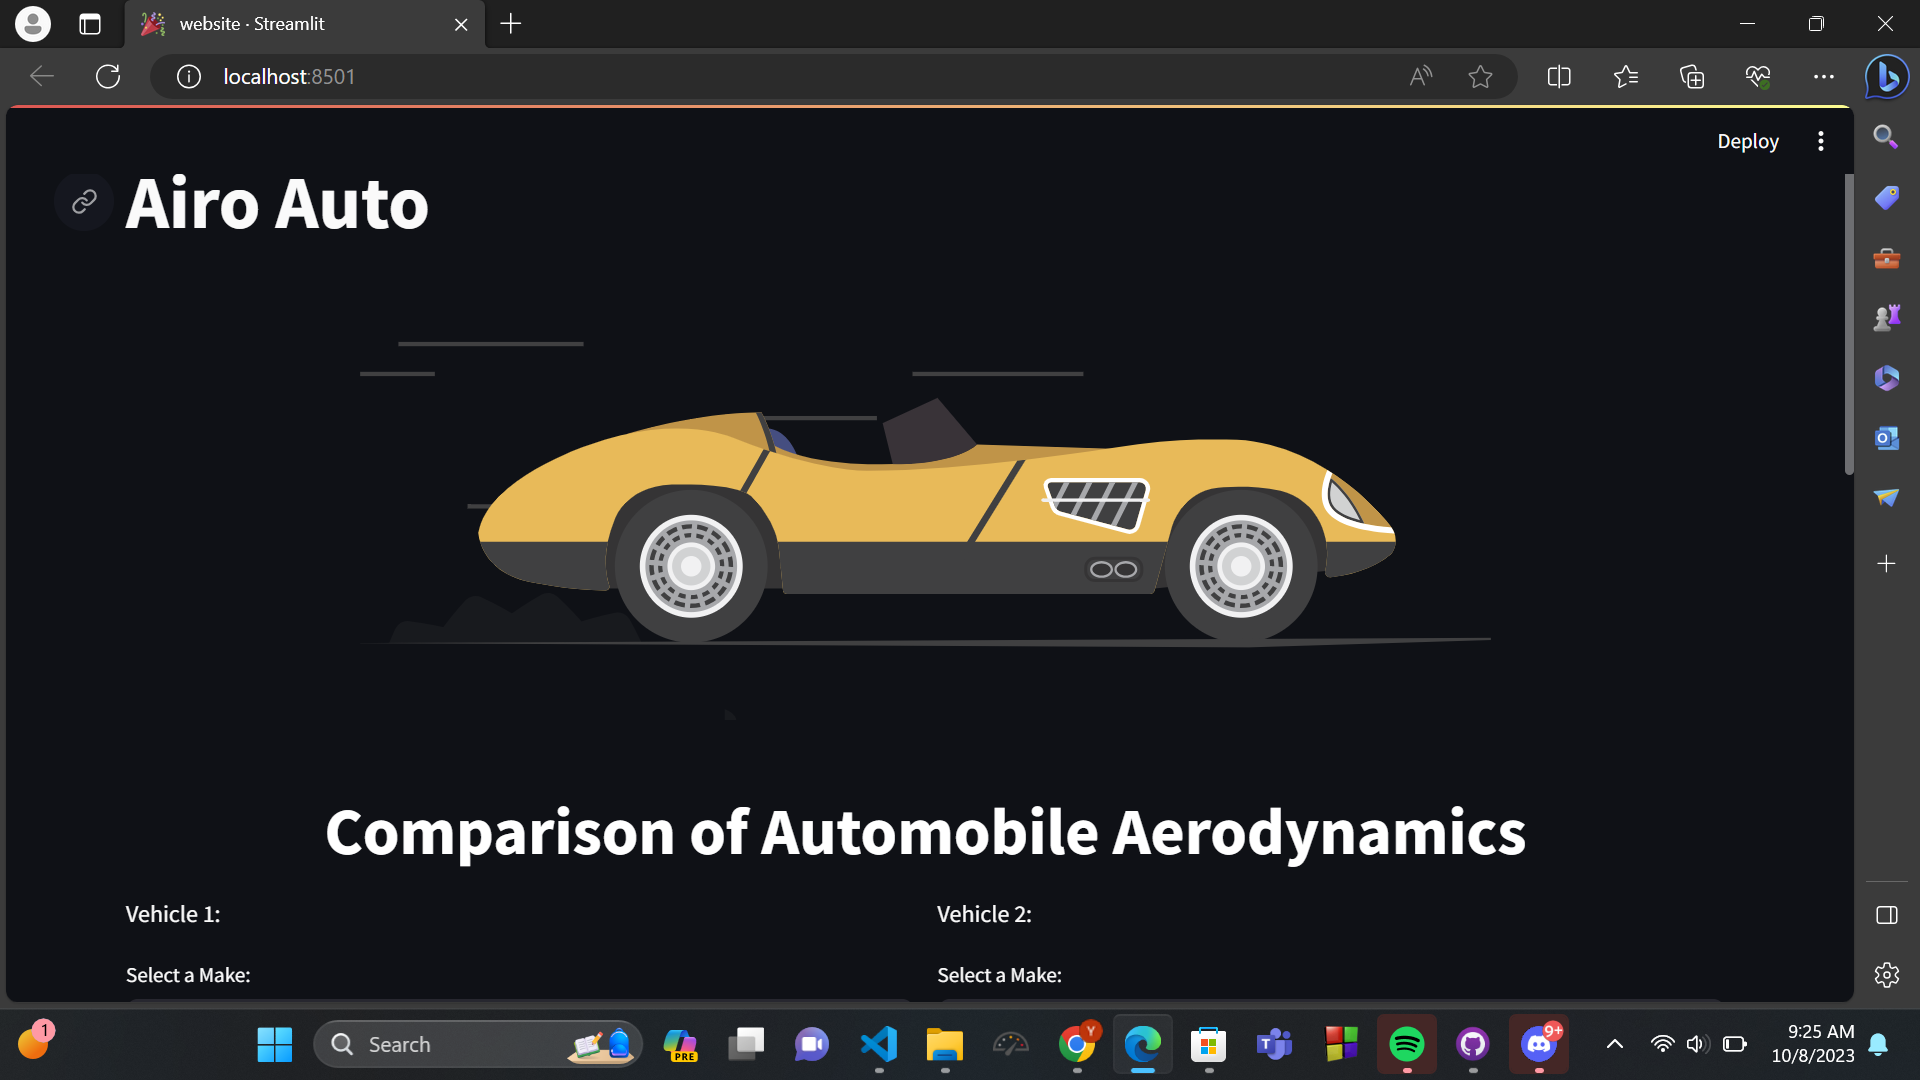Open the search panel in the Edge sidebar
This screenshot has width=1920, height=1080.
click(x=1886, y=137)
